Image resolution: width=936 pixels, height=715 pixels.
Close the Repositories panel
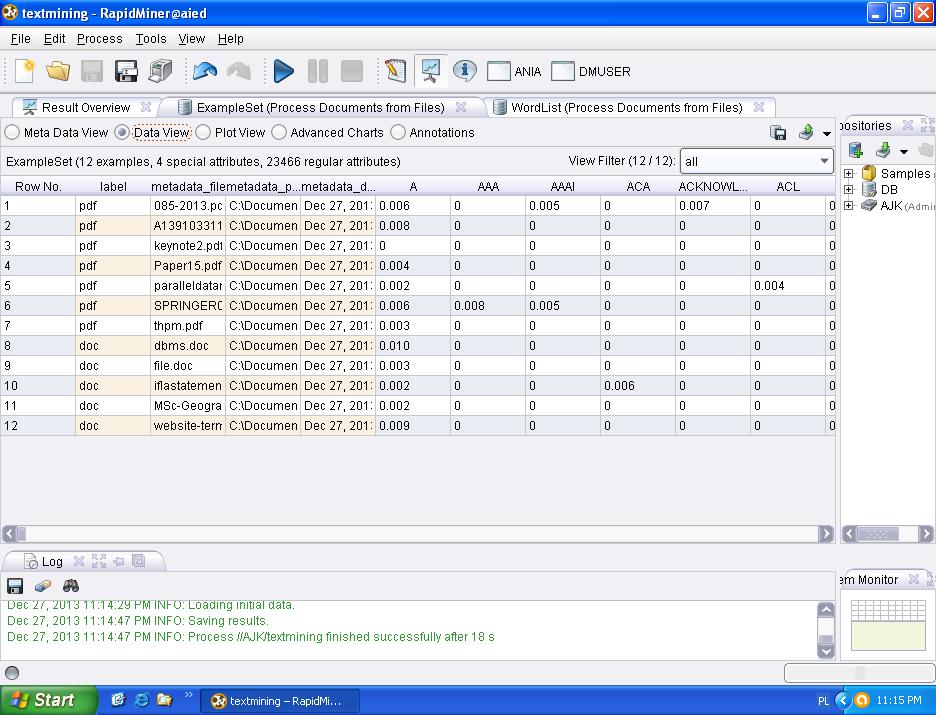click(907, 125)
